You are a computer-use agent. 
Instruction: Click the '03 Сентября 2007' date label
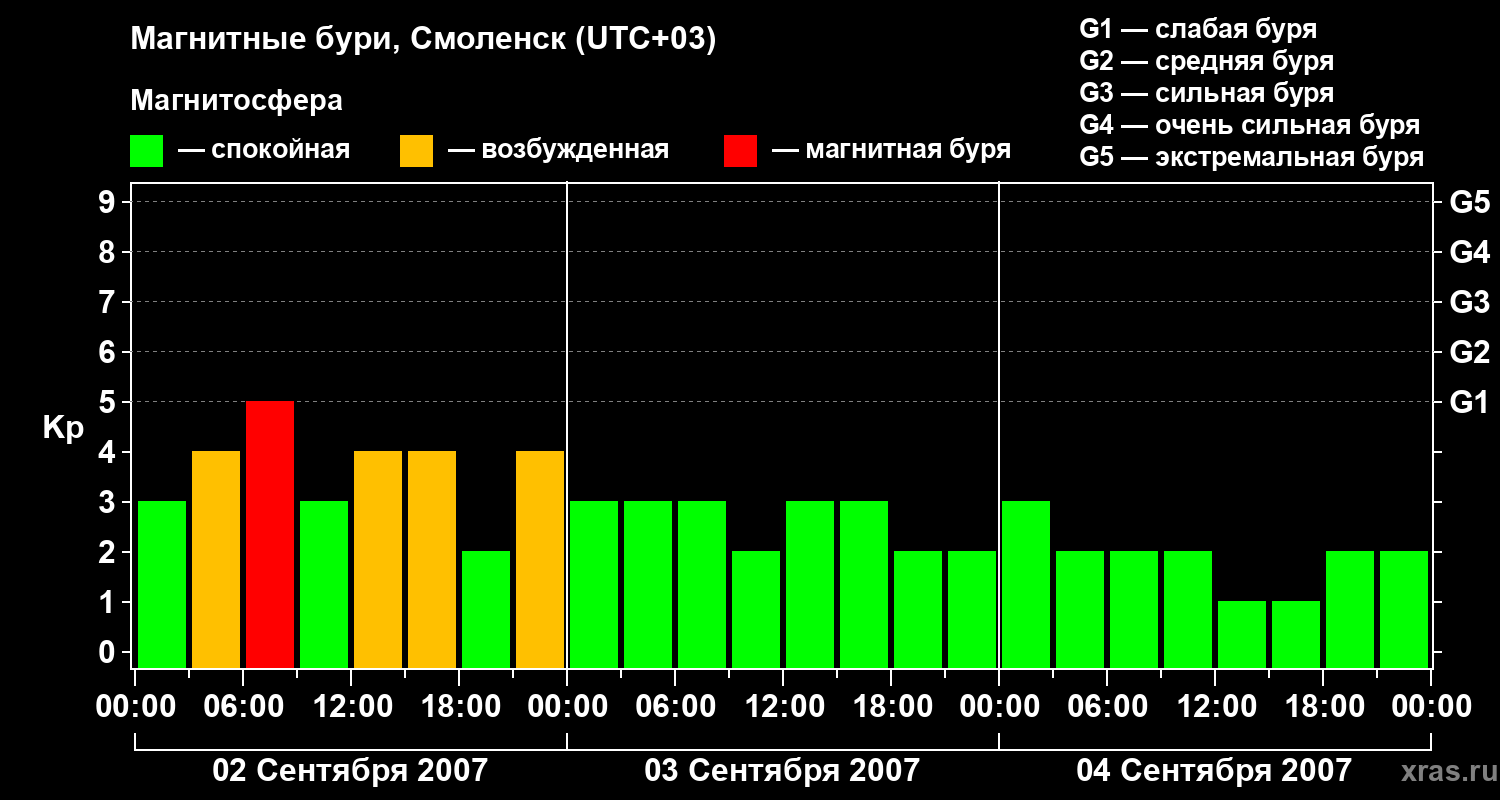point(782,770)
